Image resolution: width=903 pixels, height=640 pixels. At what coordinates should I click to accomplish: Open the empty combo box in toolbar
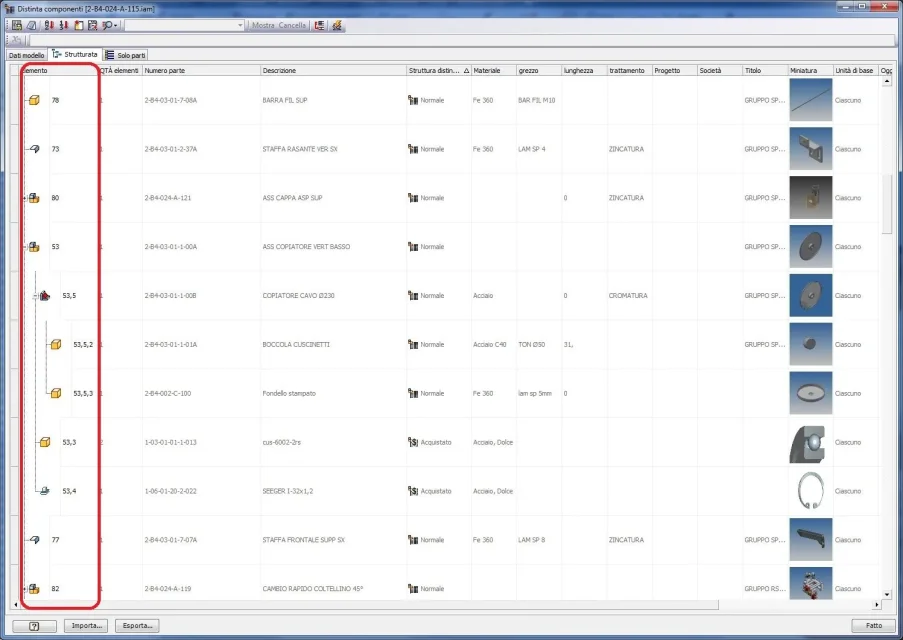tap(240, 25)
